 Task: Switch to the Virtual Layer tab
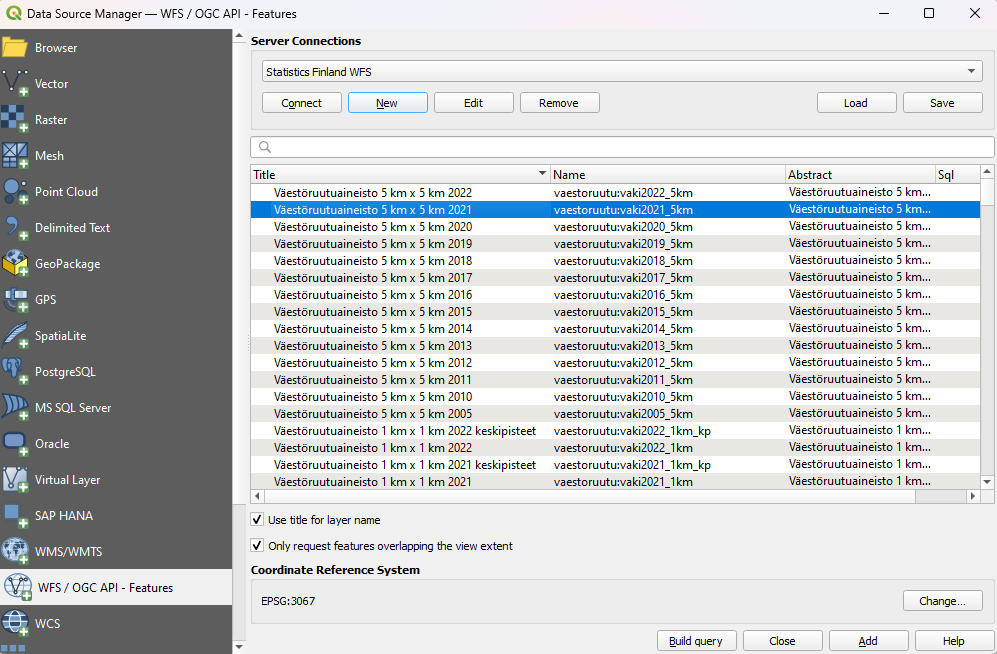67,480
